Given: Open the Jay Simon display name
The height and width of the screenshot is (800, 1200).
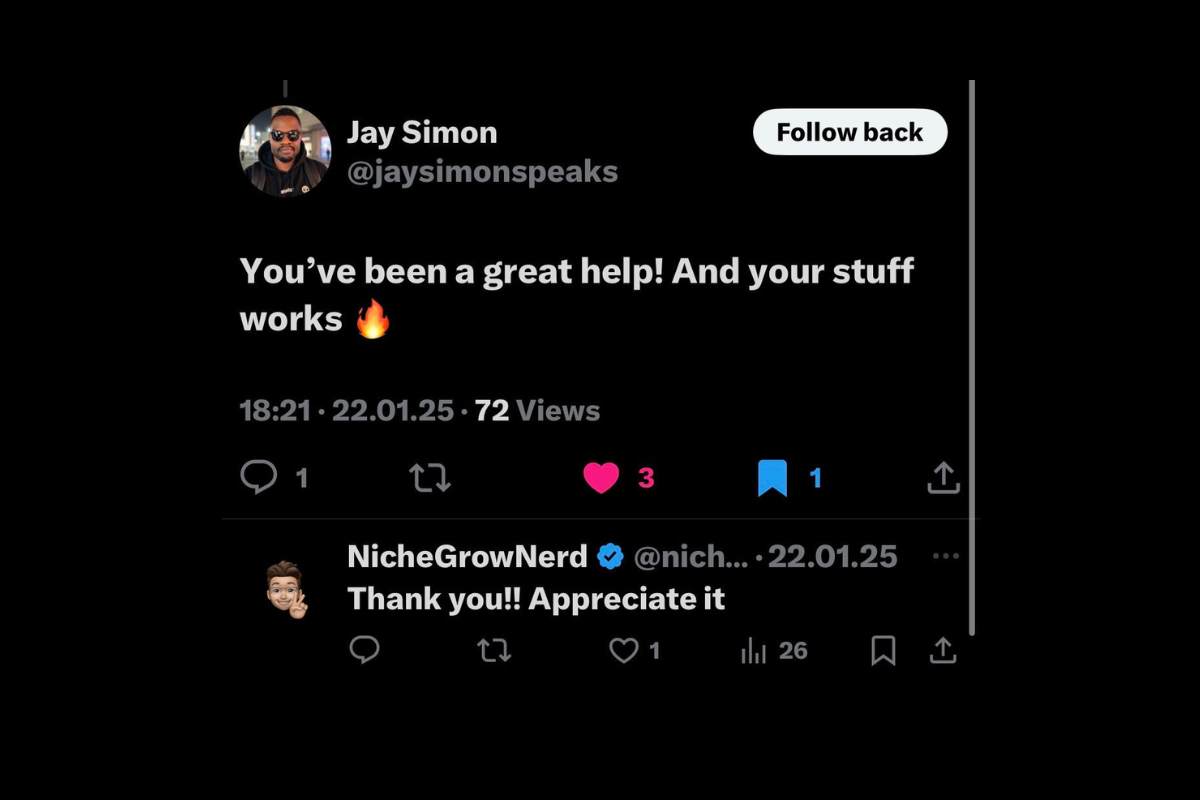Looking at the screenshot, I should coord(422,132).
